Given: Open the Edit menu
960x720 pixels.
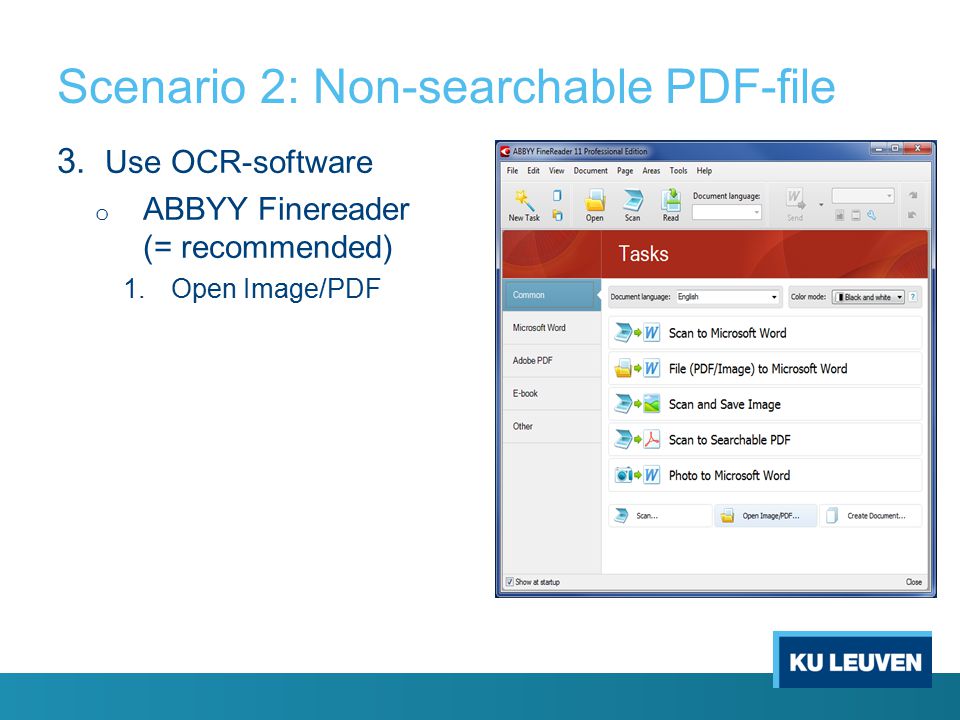Looking at the screenshot, I should pos(534,171).
